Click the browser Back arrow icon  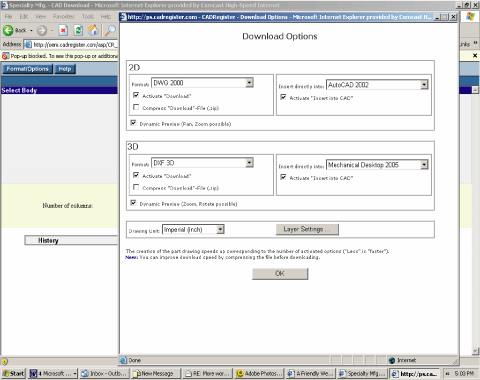[8, 30]
